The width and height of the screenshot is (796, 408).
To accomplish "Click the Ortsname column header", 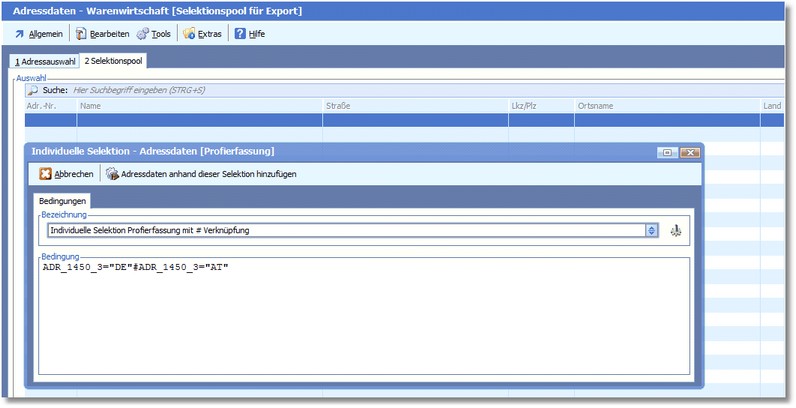I will pos(666,105).
